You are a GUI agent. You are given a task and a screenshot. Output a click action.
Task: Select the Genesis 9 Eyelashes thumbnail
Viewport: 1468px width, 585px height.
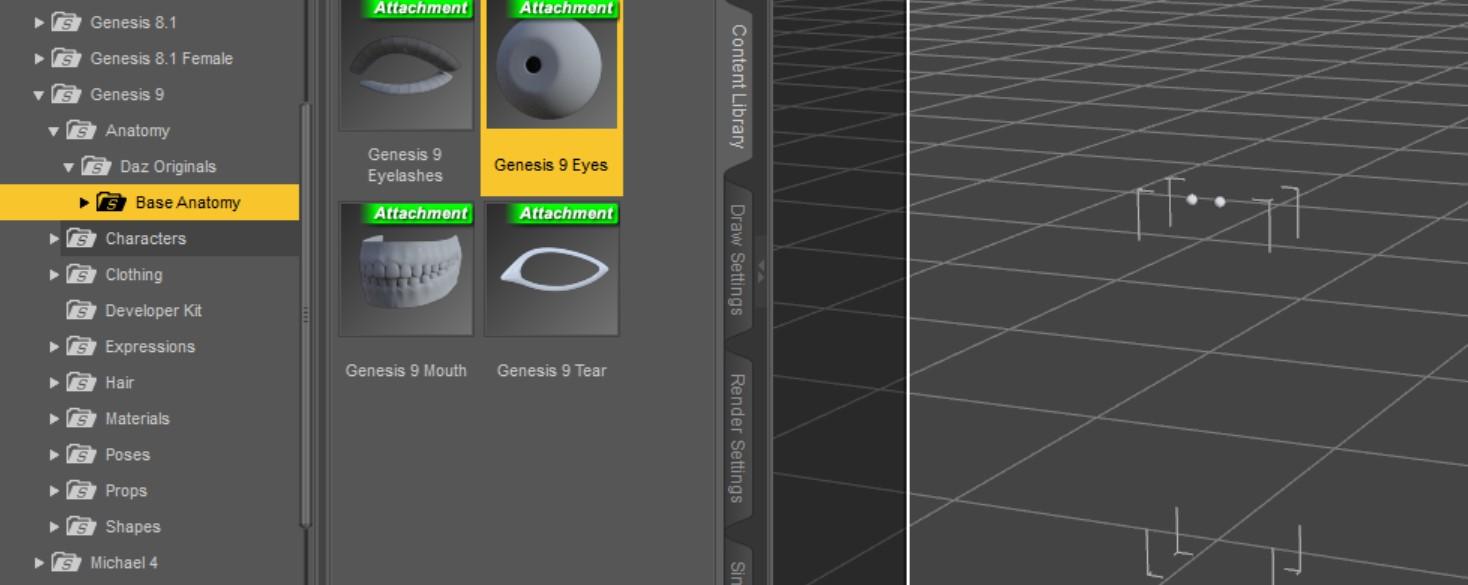(x=406, y=64)
